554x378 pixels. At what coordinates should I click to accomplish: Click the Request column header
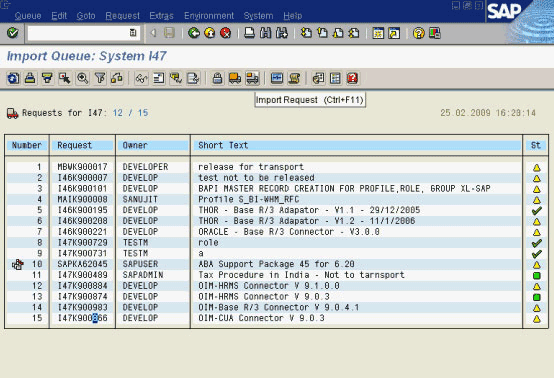82,145
